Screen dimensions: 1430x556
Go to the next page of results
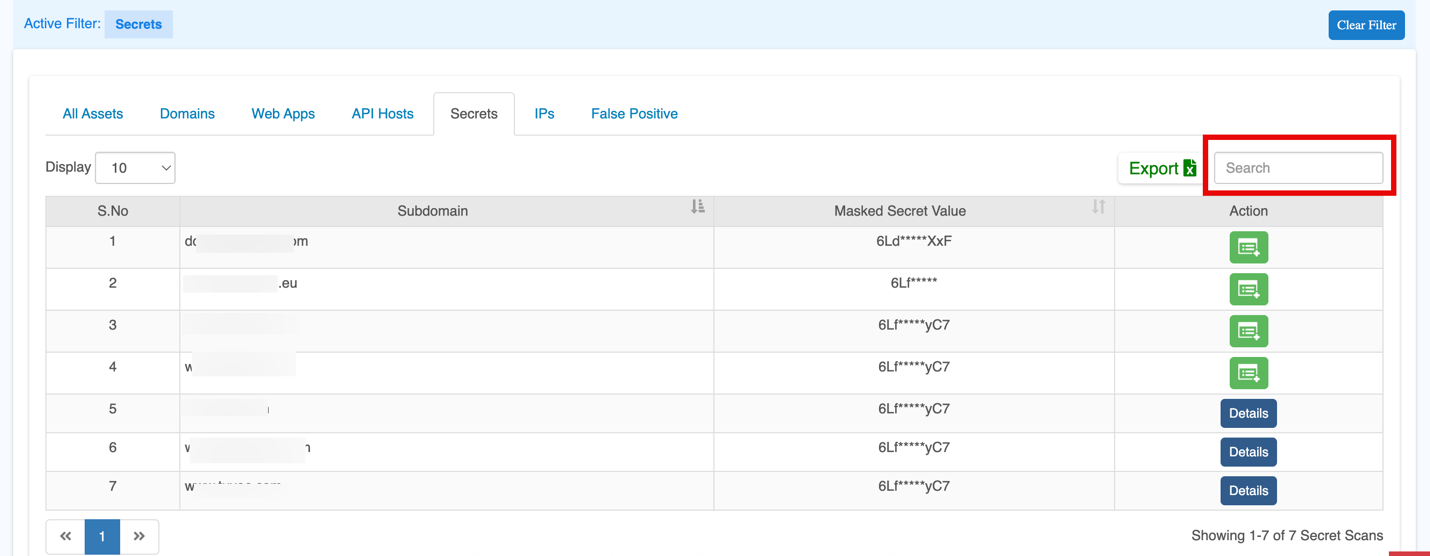[x=139, y=537]
